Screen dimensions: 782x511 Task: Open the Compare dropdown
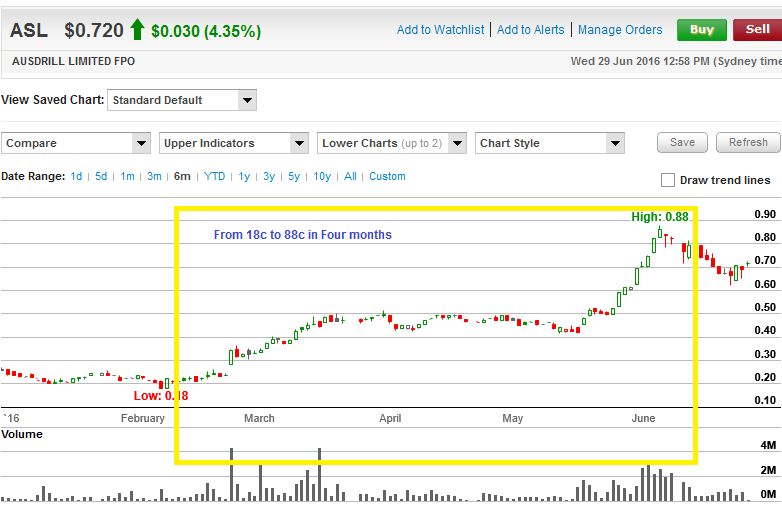tap(76, 143)
